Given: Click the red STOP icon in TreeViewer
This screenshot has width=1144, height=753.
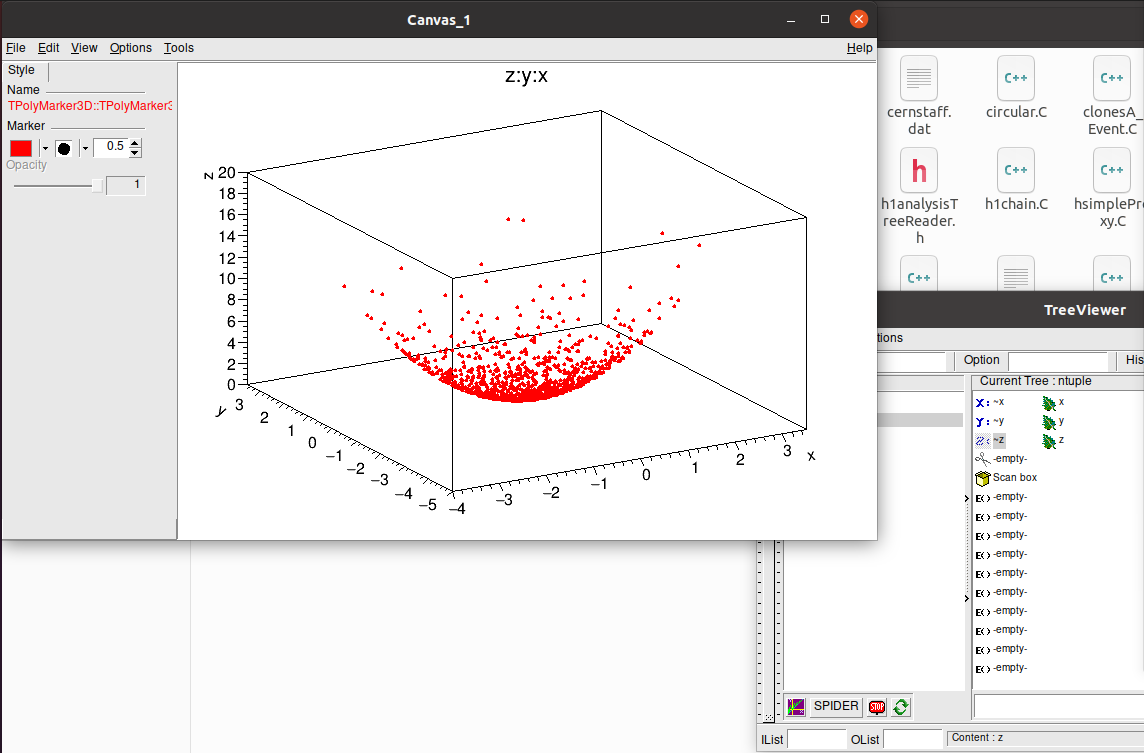Looking at the screenshot, I should click(877, 706).
